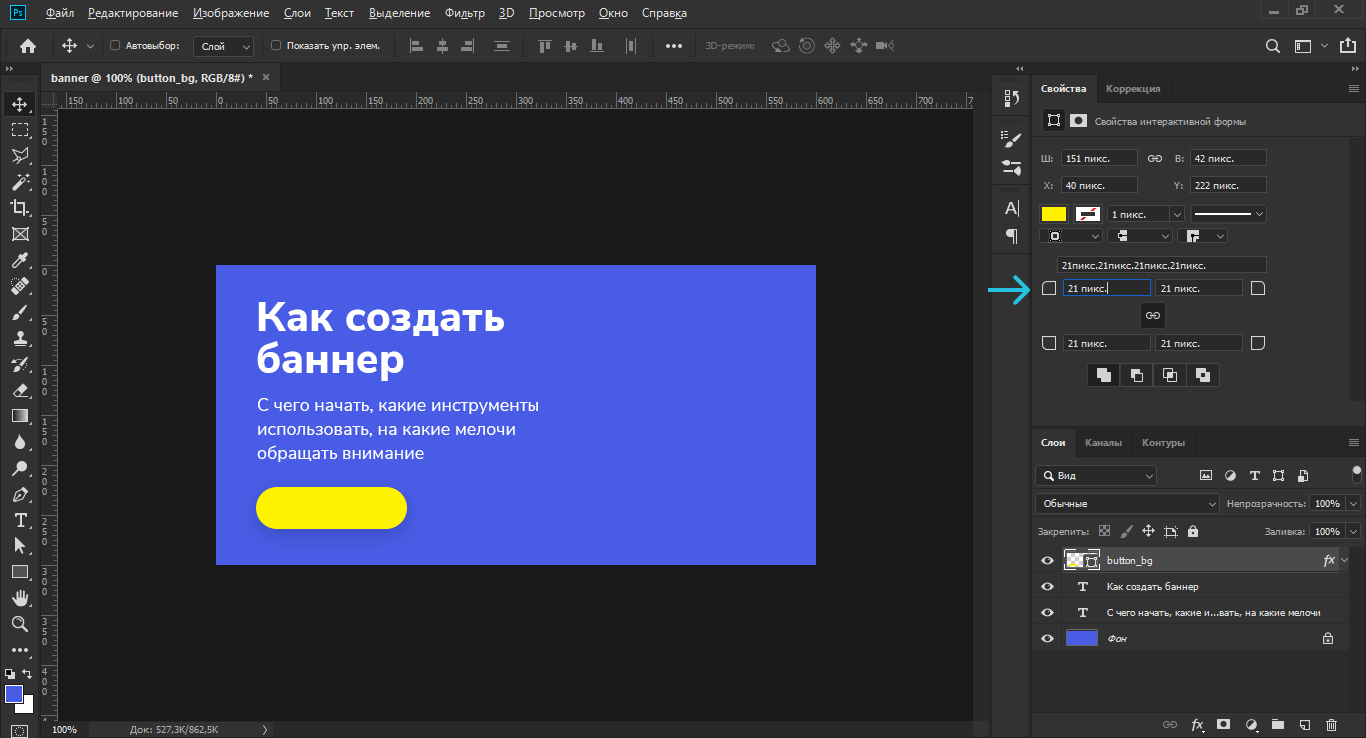Open the Файл menu
1366x738 pixels.
pos(59,13)
